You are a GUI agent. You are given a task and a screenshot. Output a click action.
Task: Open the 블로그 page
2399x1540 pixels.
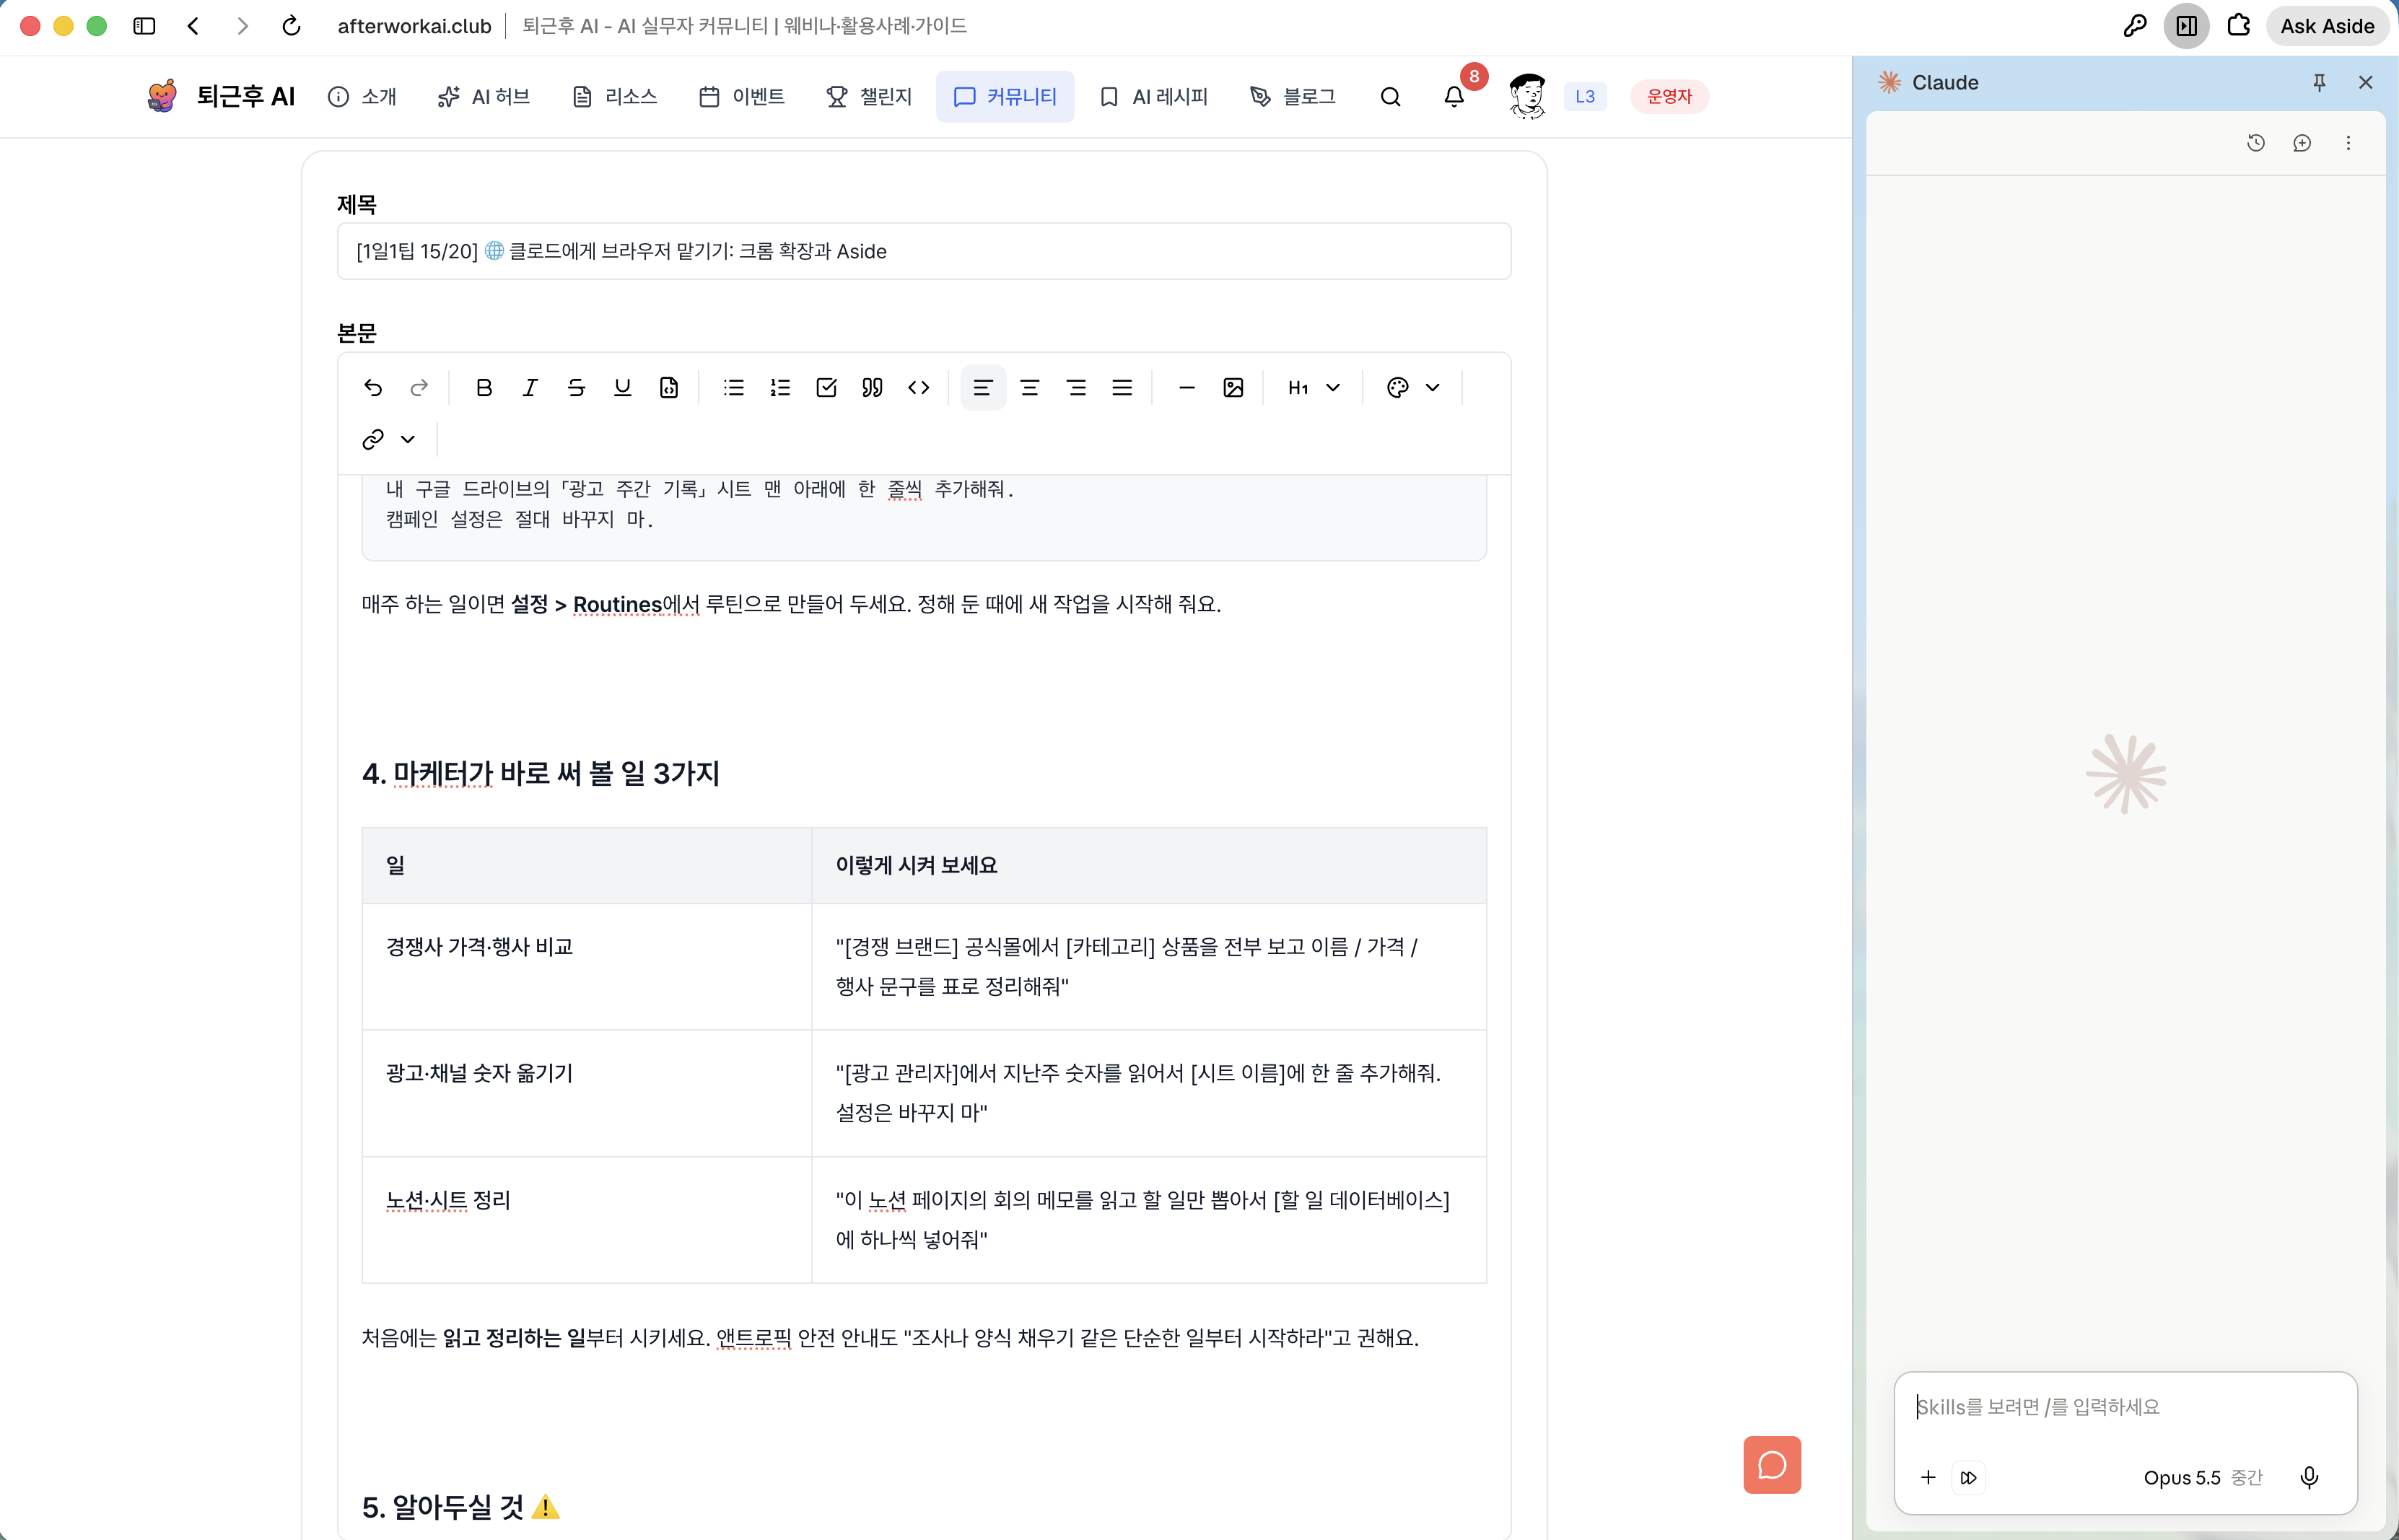(1293, 97)
